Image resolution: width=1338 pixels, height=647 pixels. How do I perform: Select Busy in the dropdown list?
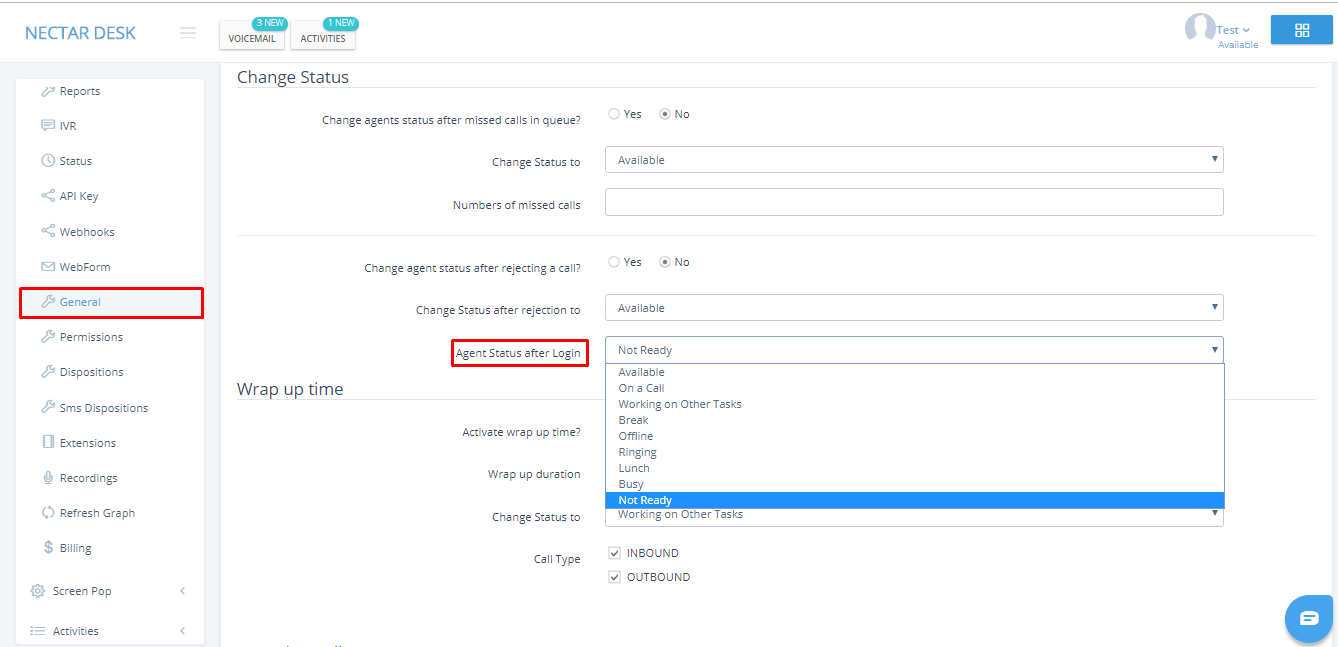[x=914, y=484]
